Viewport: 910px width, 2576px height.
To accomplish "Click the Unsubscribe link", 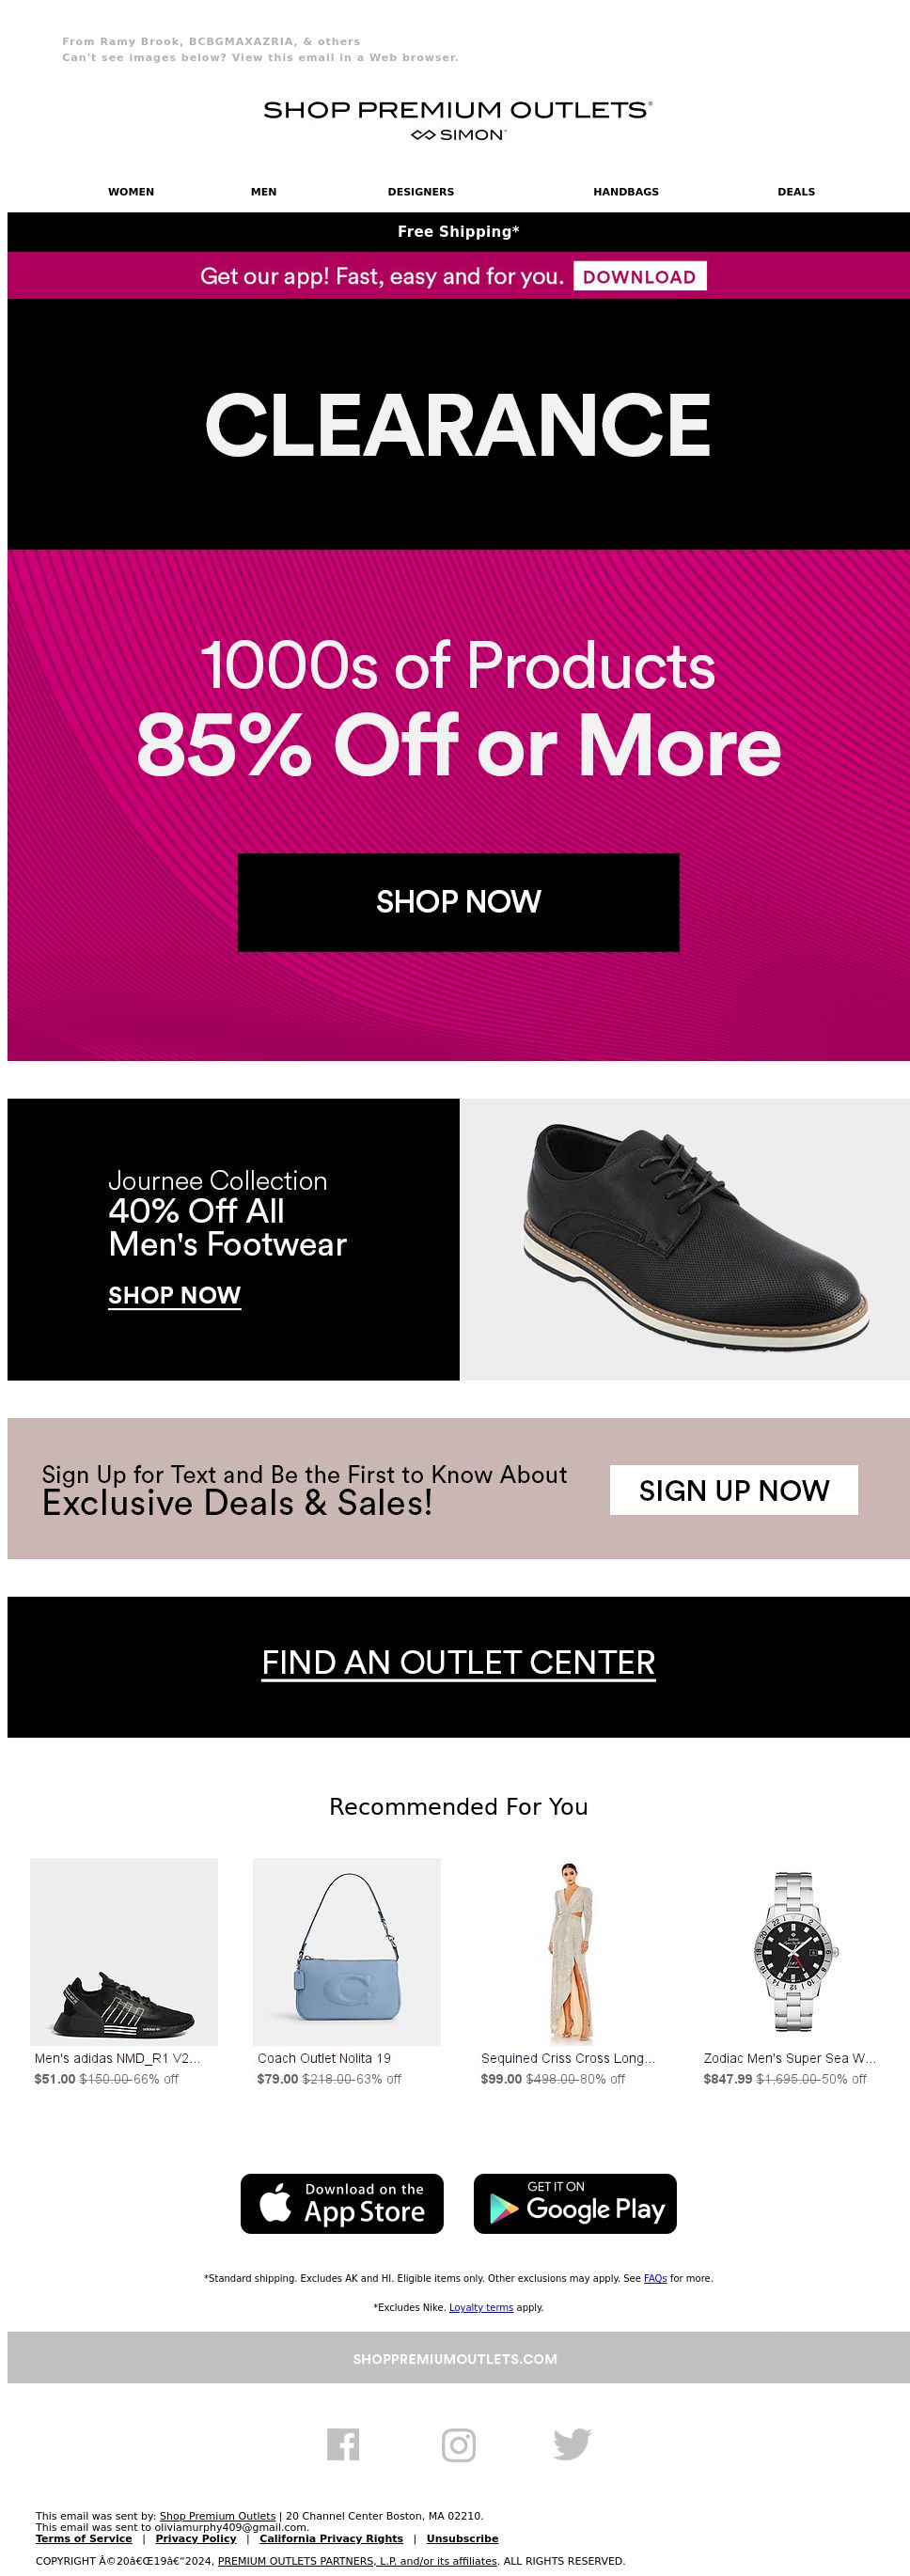I will [x=462, y=2538].
